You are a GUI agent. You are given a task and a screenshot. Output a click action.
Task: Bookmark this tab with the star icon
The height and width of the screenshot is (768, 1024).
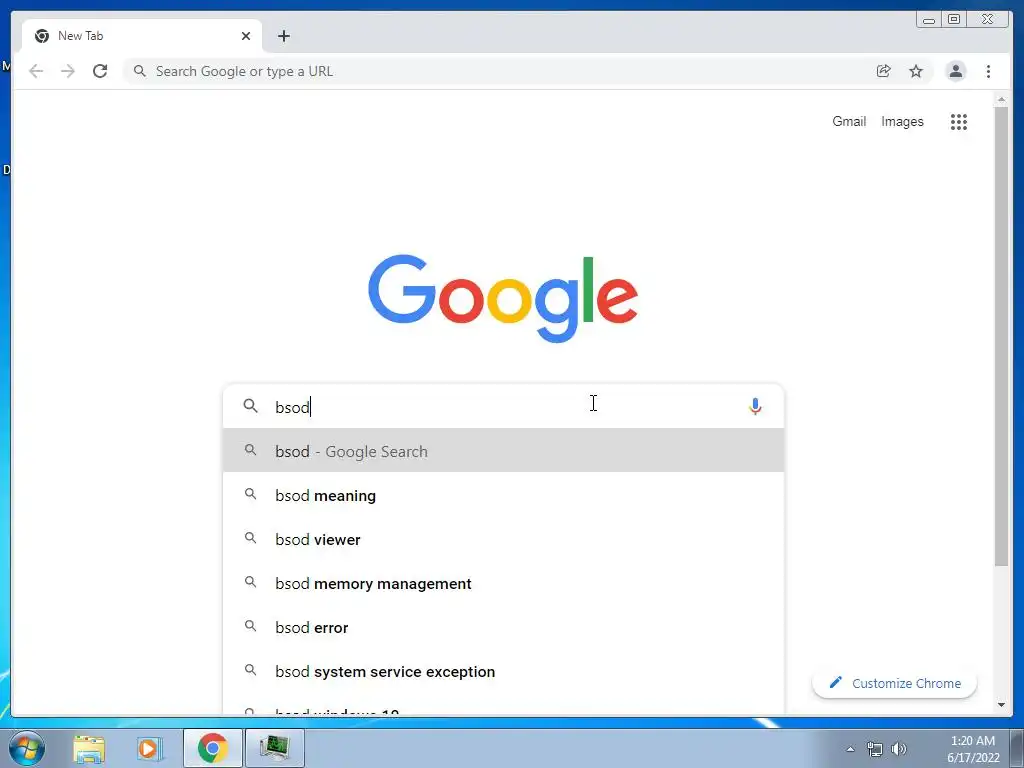[x=916, y=71]
